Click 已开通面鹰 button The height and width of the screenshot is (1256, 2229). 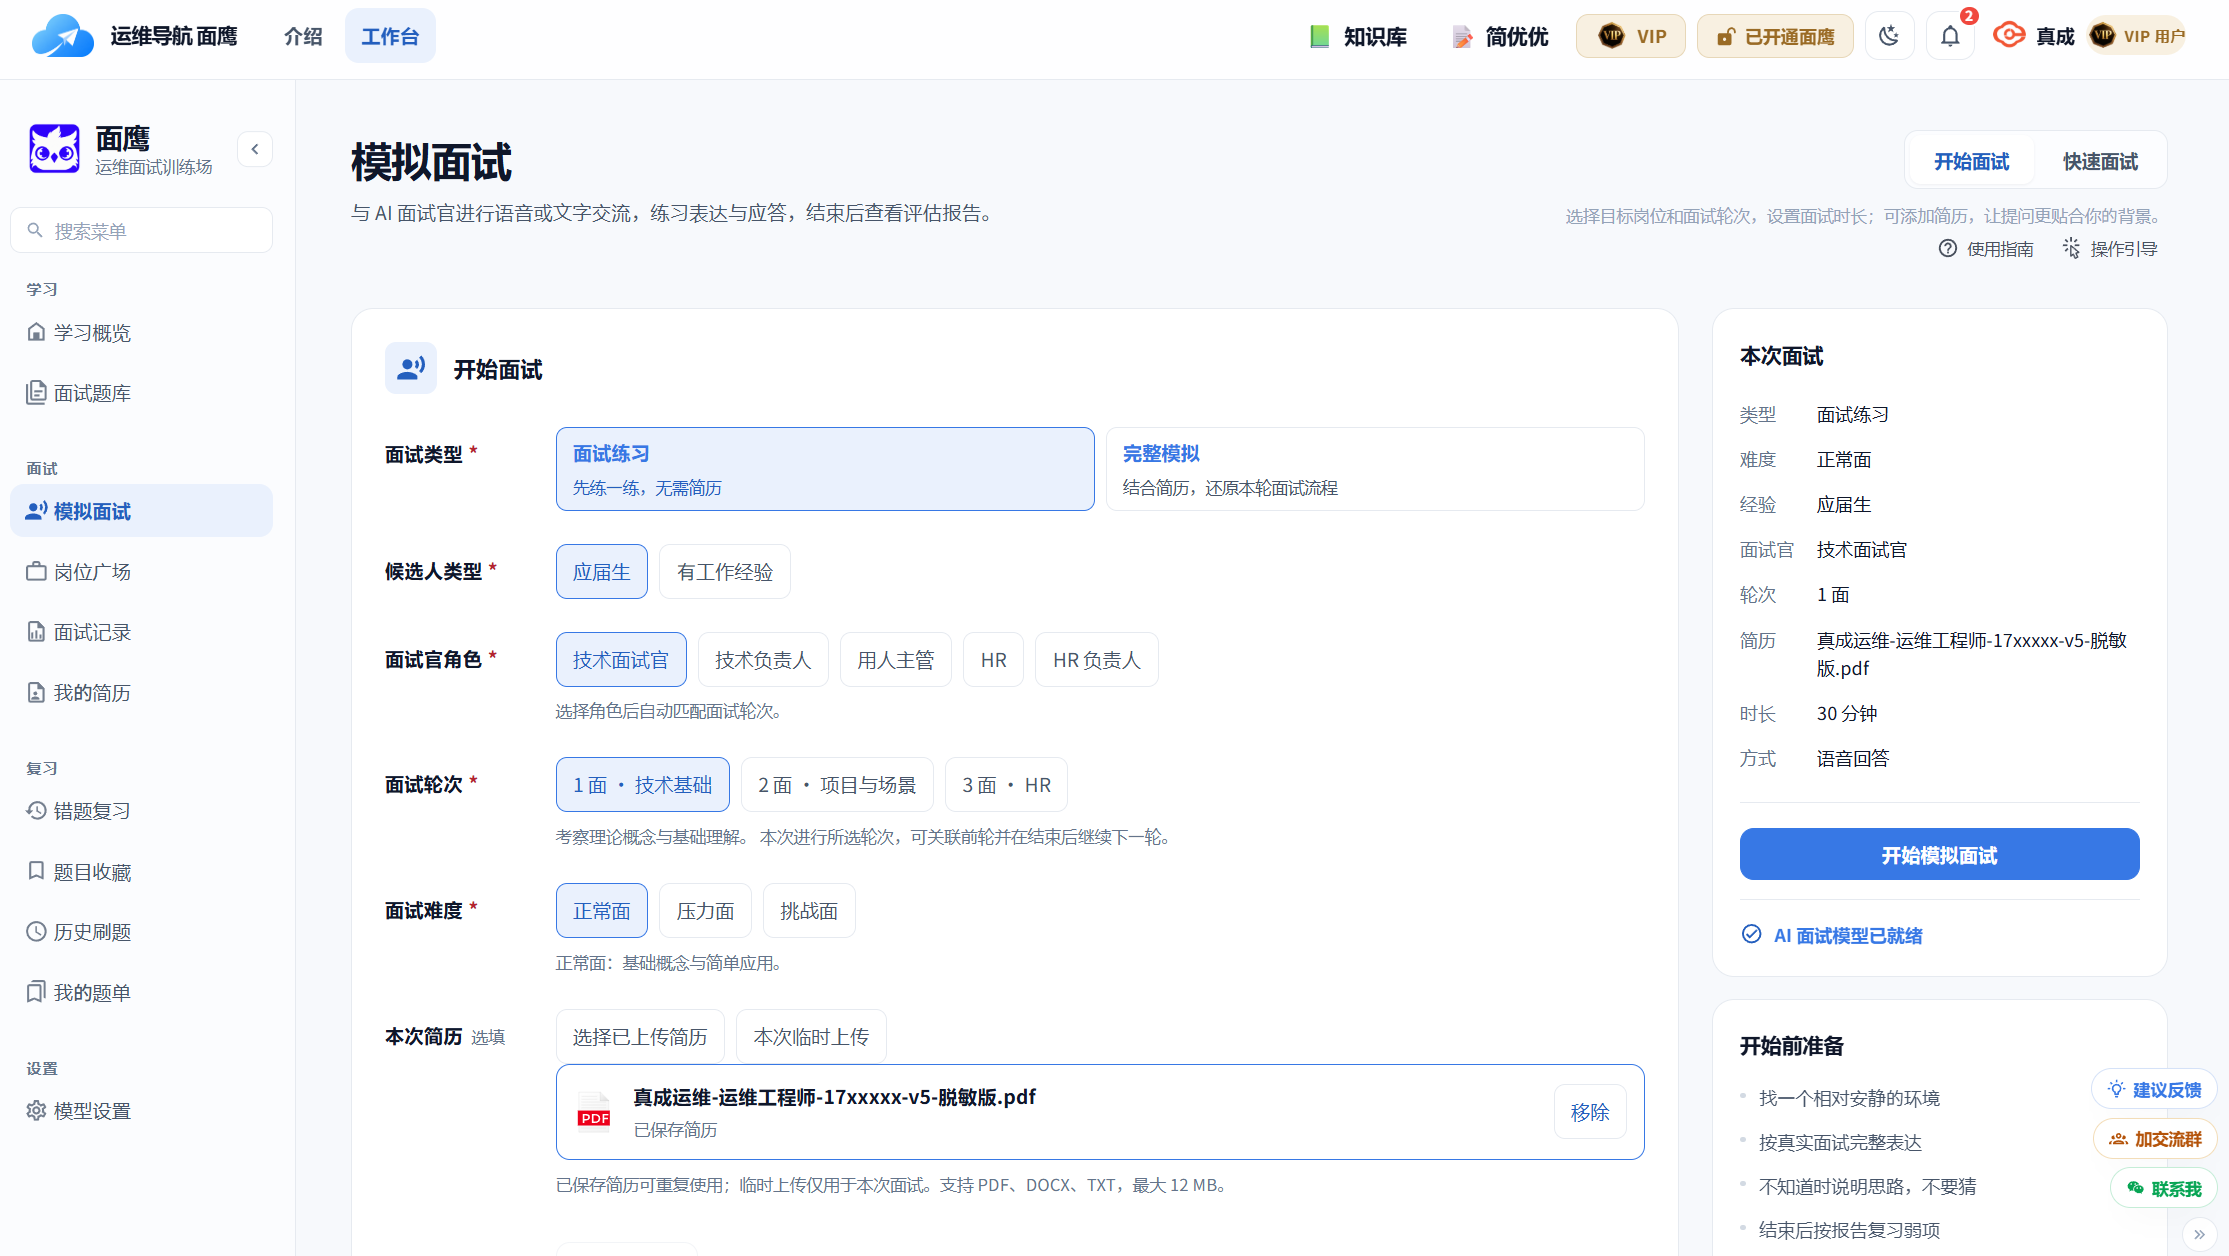1775,37
